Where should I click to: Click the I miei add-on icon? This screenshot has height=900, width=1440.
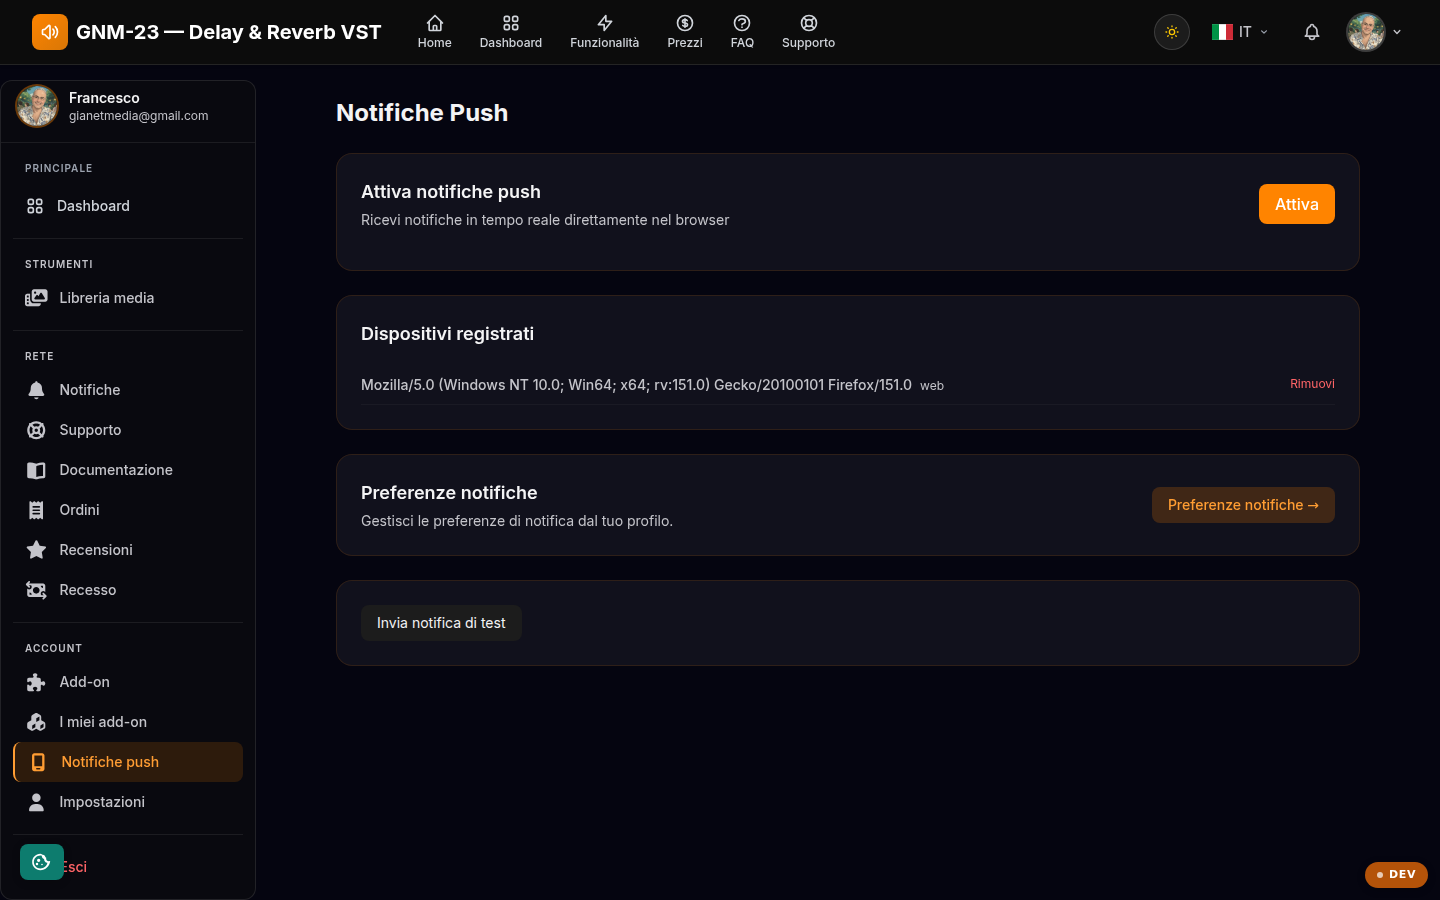pos(36,722)
